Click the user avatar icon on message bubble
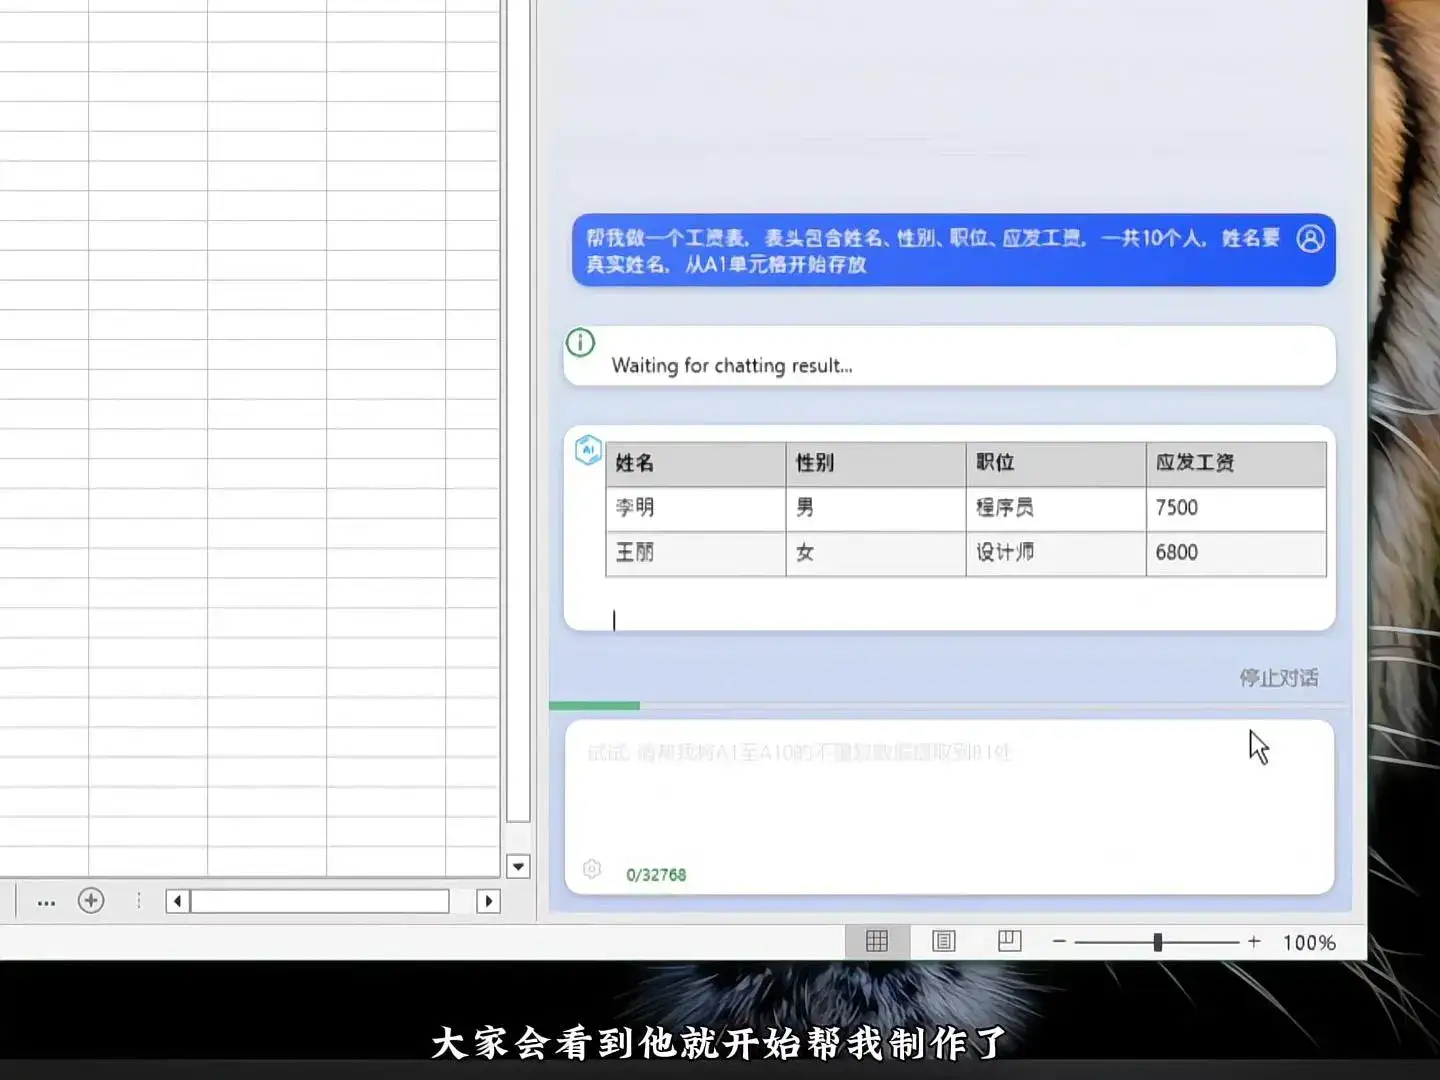Screen dimensions: 1440x1080 tap(1311, 239)
